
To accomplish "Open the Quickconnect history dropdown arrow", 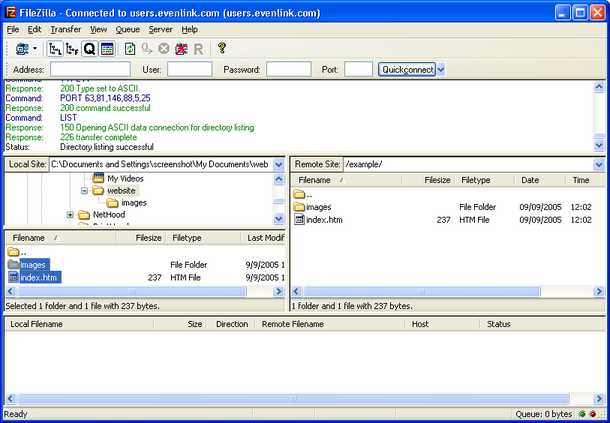I will coord(440,70).
